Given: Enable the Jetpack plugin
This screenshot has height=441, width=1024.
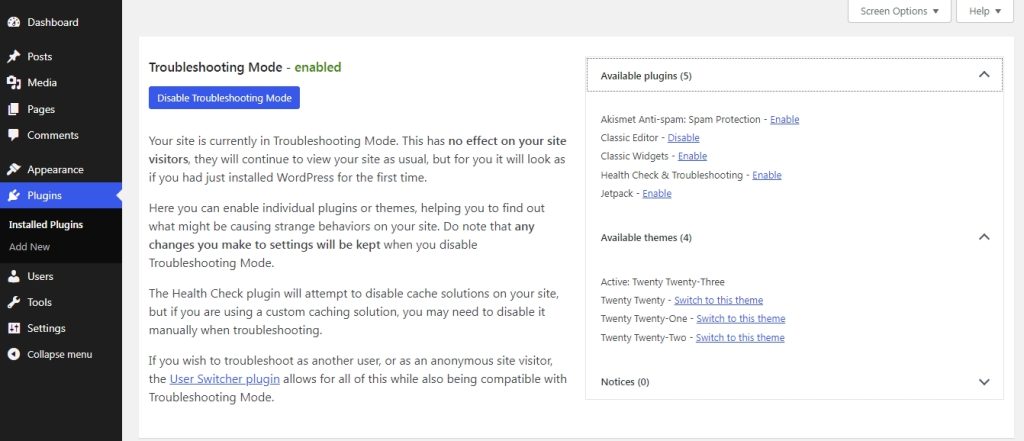Looking at the screenshot, I should (657, 193).
